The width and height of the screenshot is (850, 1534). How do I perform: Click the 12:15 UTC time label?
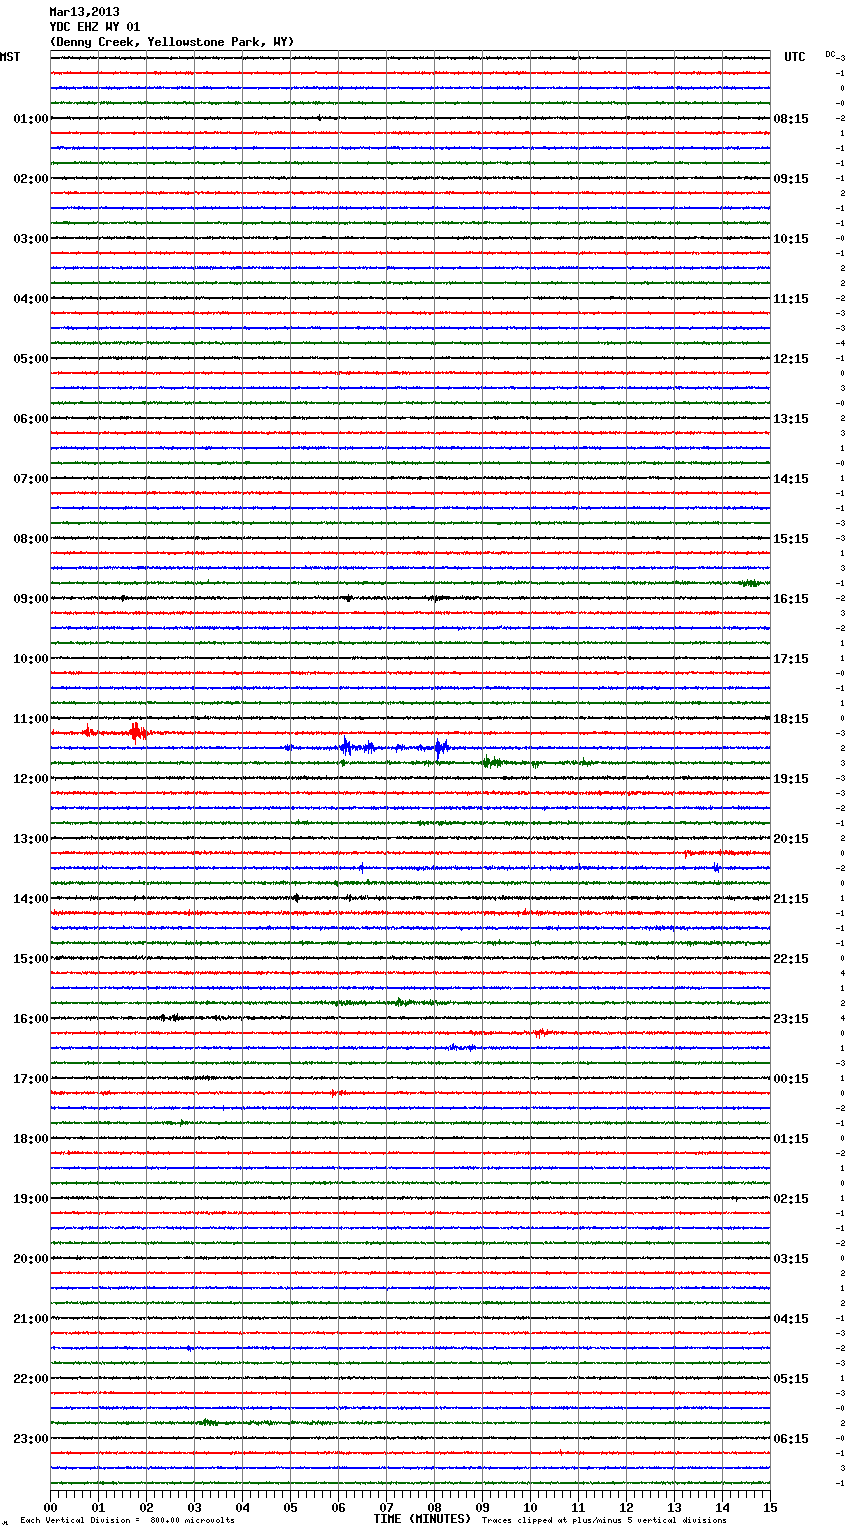pos(791,359)
